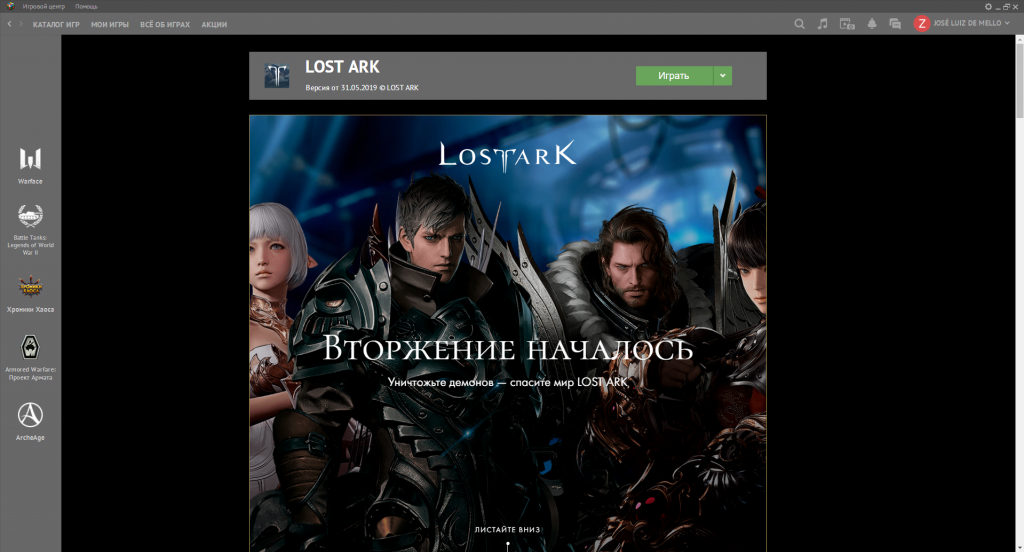Open notifications bell icon

(872, 24)
